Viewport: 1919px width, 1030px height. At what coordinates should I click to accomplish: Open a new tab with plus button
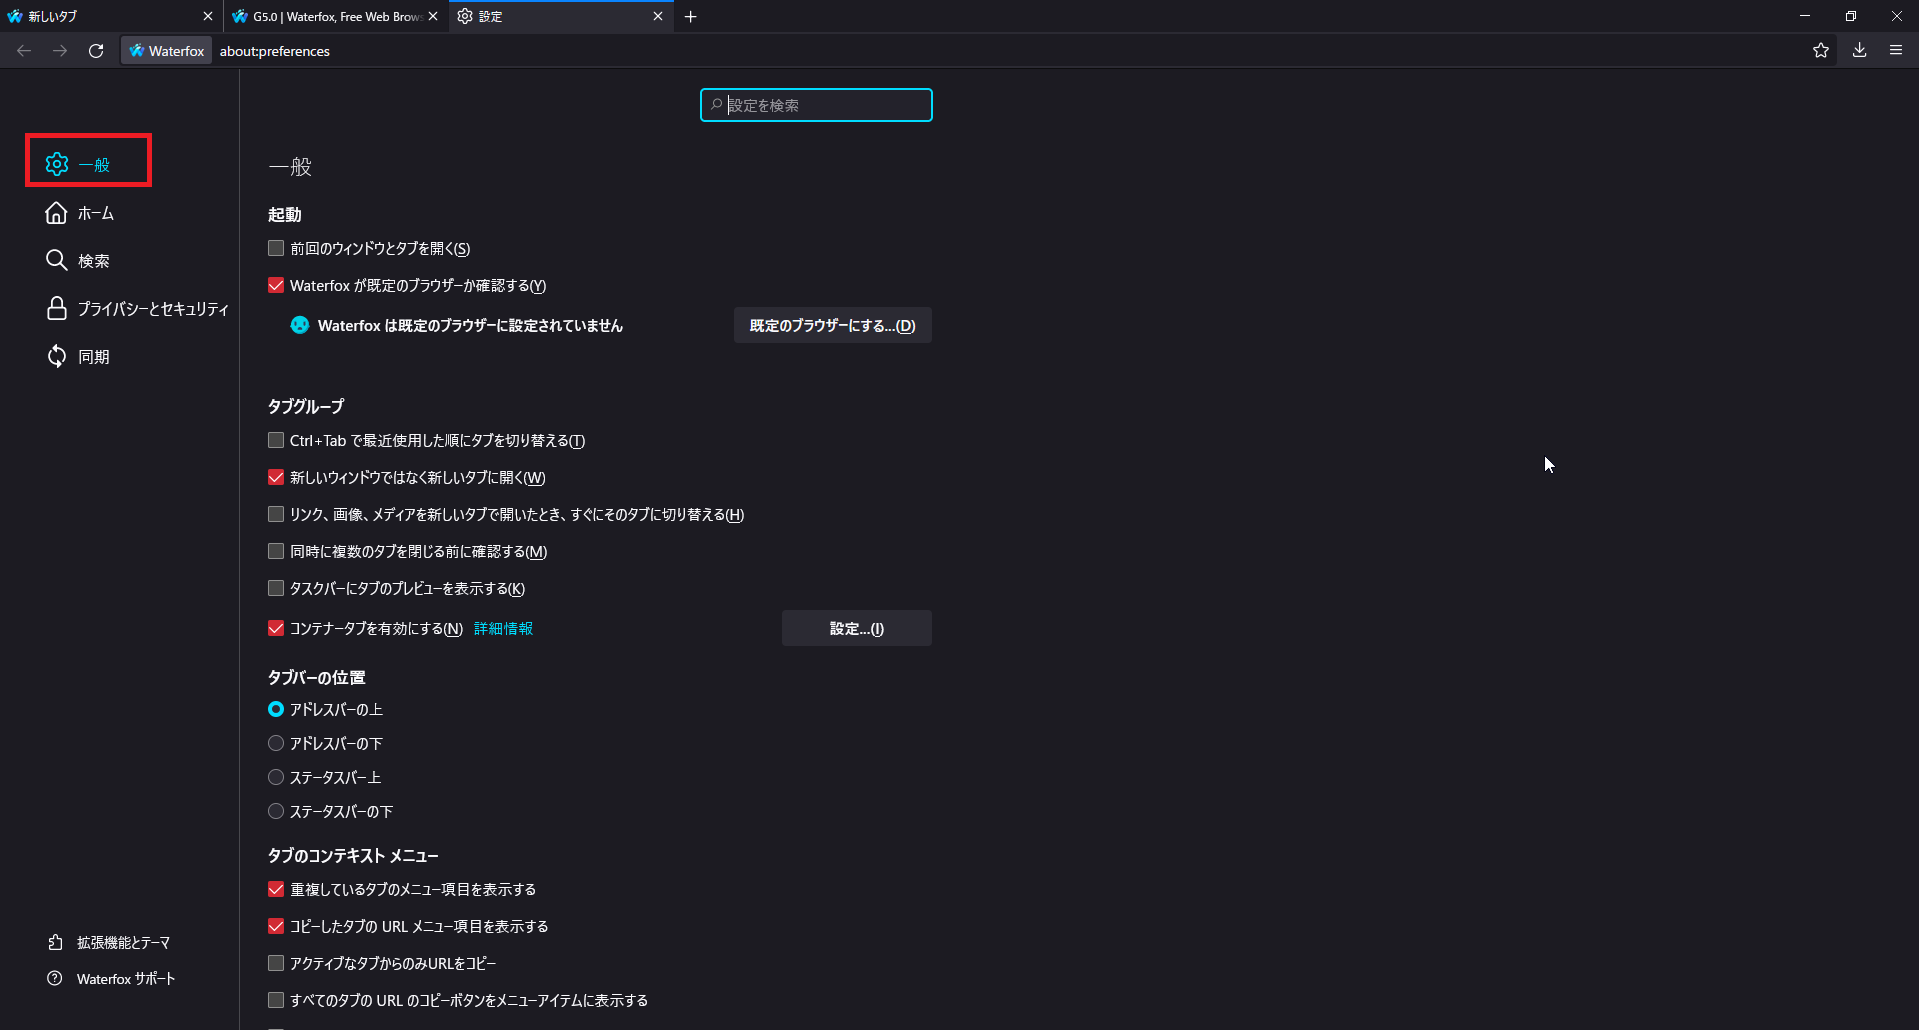tap(691, 17)
